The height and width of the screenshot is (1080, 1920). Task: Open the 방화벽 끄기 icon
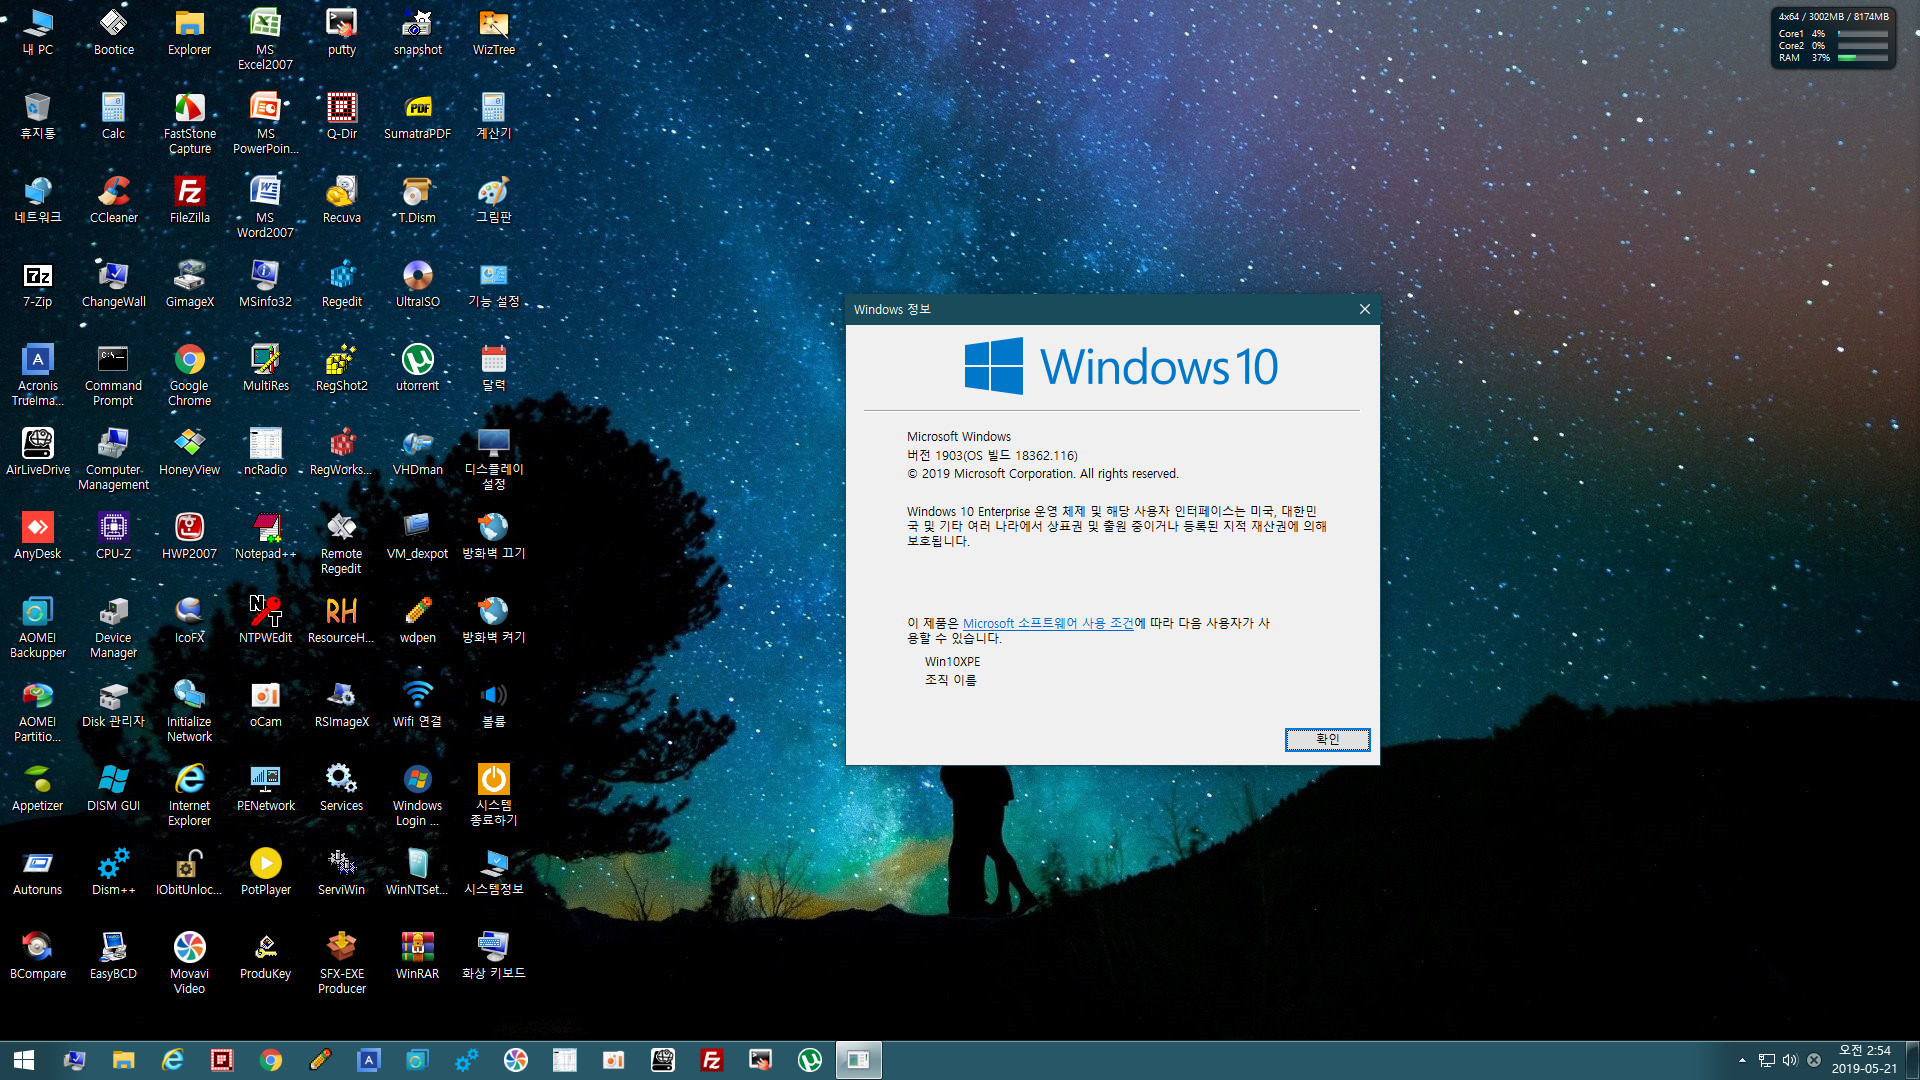pyautogui.click(x=493, y=536)
